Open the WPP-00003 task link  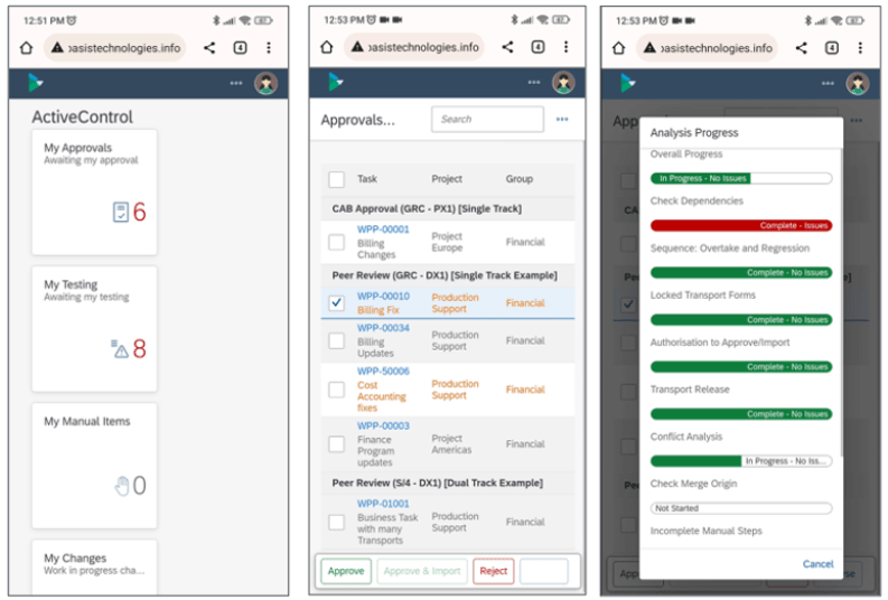click(x=383, y=426)
